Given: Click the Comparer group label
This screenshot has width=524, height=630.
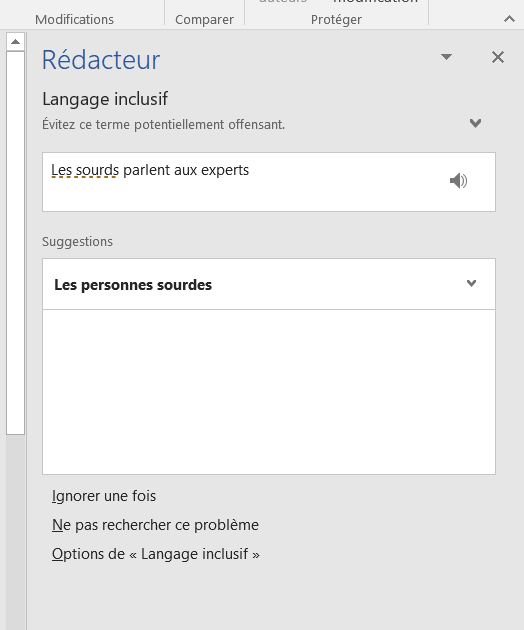Looking at the screenshot, I should [204, 19].
